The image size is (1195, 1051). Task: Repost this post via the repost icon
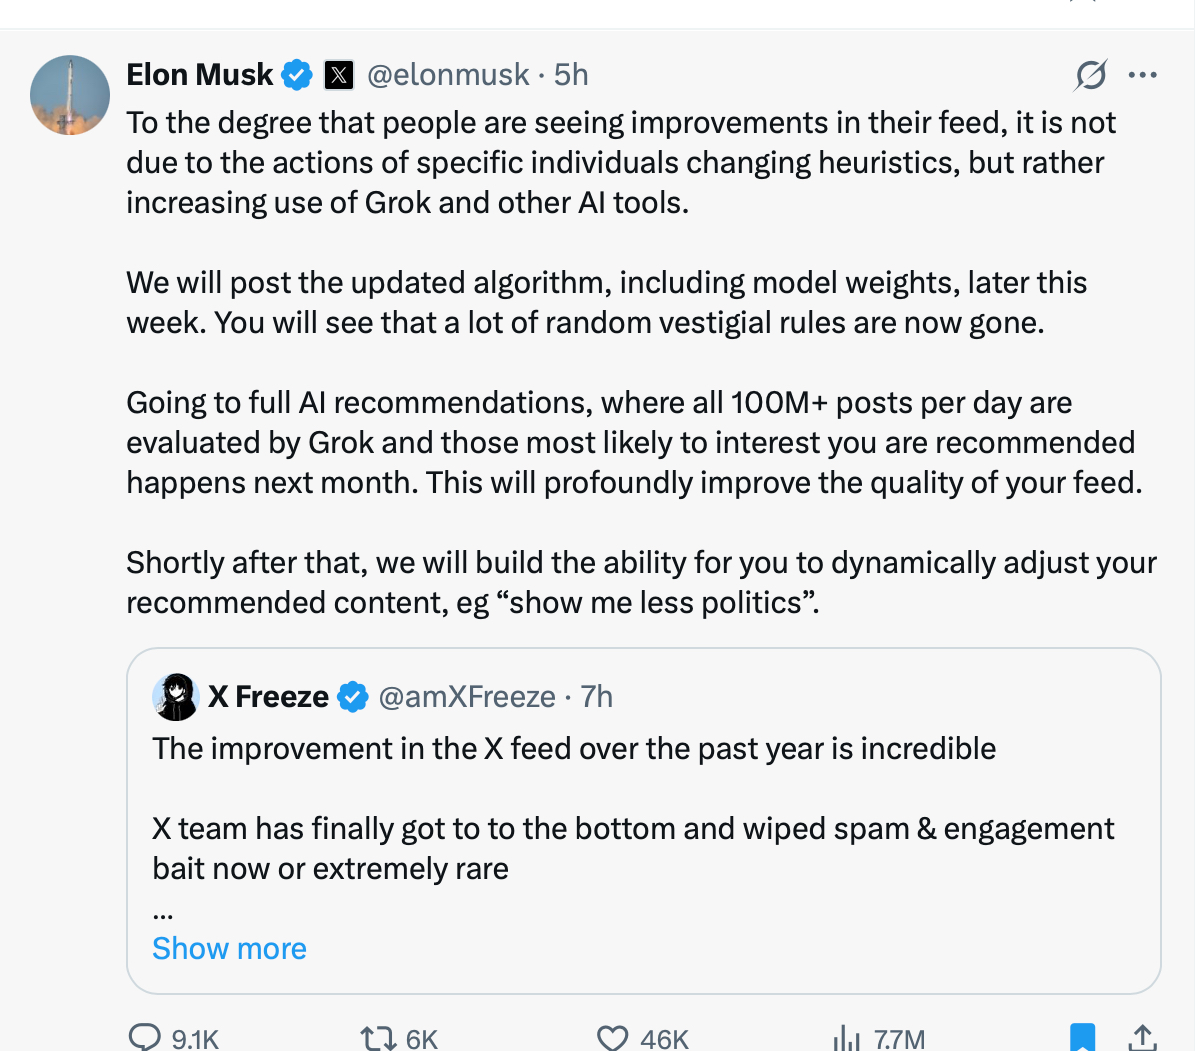click(378, 1038)
